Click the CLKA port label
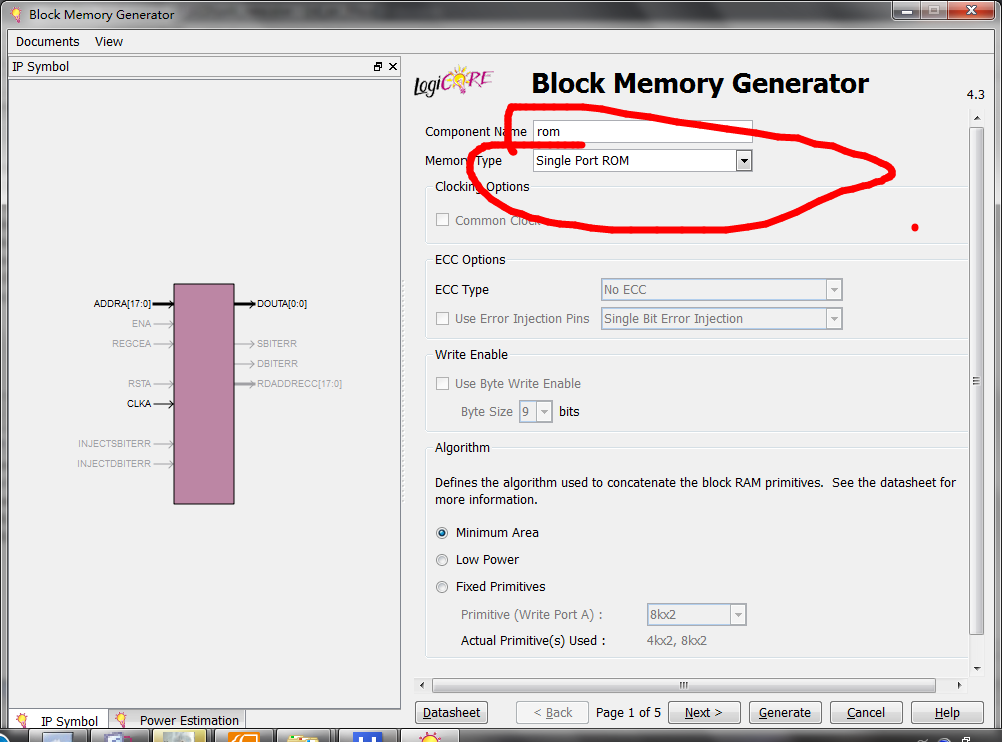Image resolution: width=1002 pixels, height=742 pixels. pyautogui.click(x=139, y=403)
